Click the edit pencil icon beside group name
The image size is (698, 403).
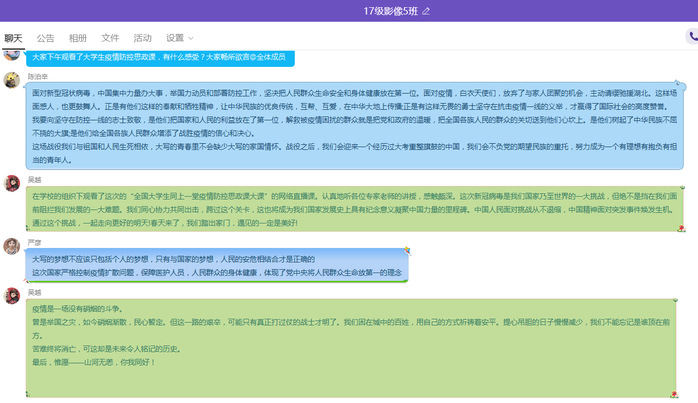(427, 11)
